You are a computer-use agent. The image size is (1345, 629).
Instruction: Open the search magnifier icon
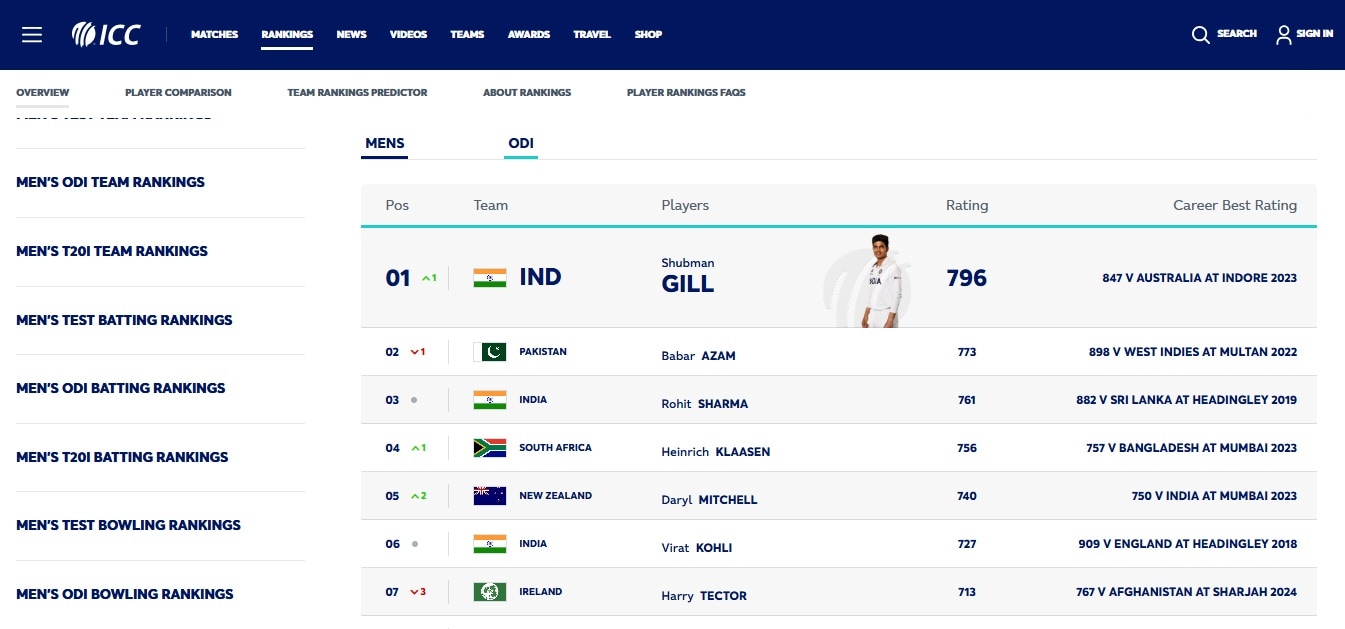click(1201, 35)
